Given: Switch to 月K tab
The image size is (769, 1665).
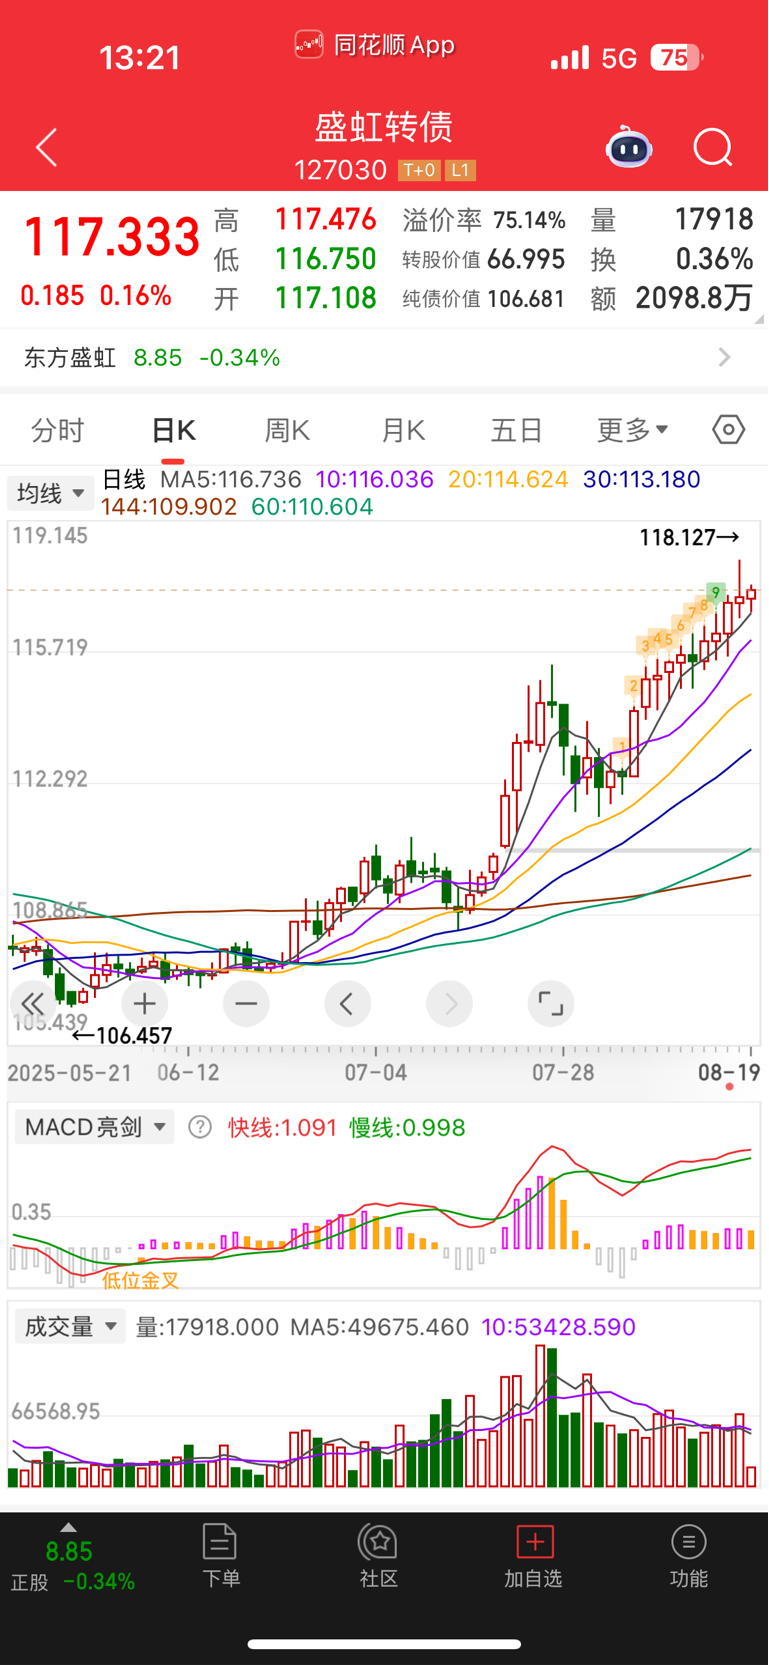Looking at the screenshot, I should [403, 430].
